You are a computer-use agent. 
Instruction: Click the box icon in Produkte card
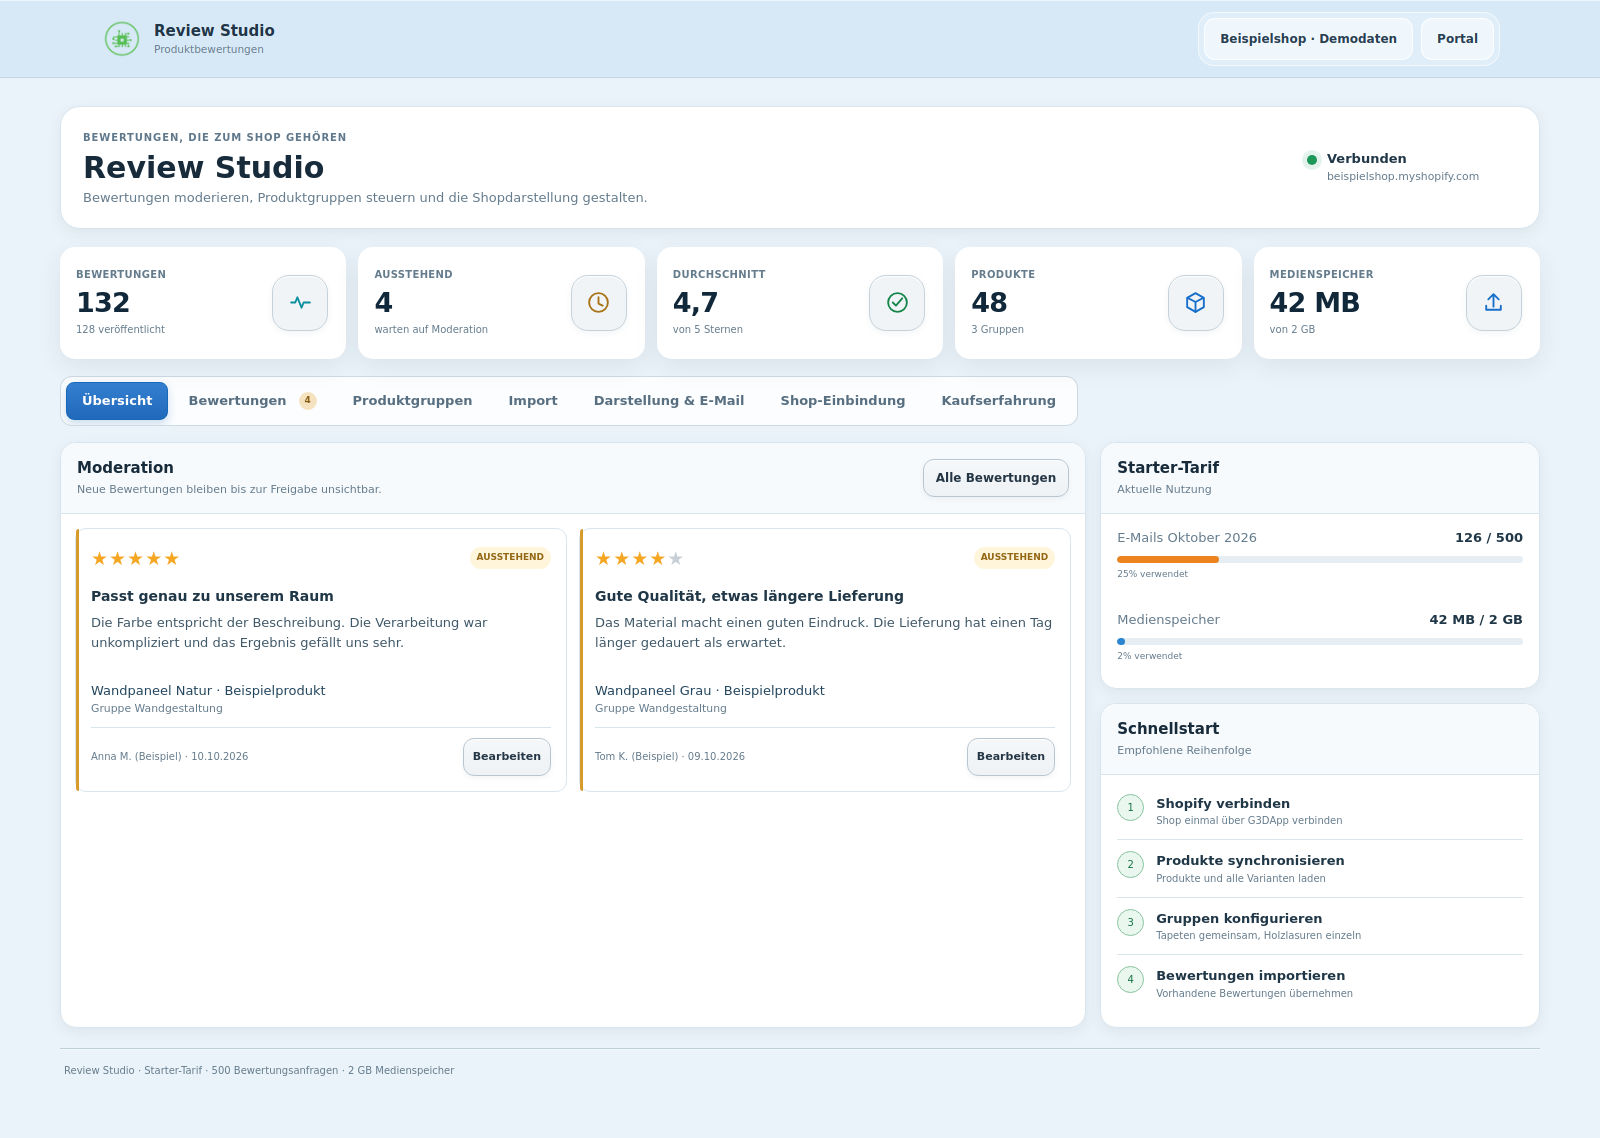pos(1195,303)
